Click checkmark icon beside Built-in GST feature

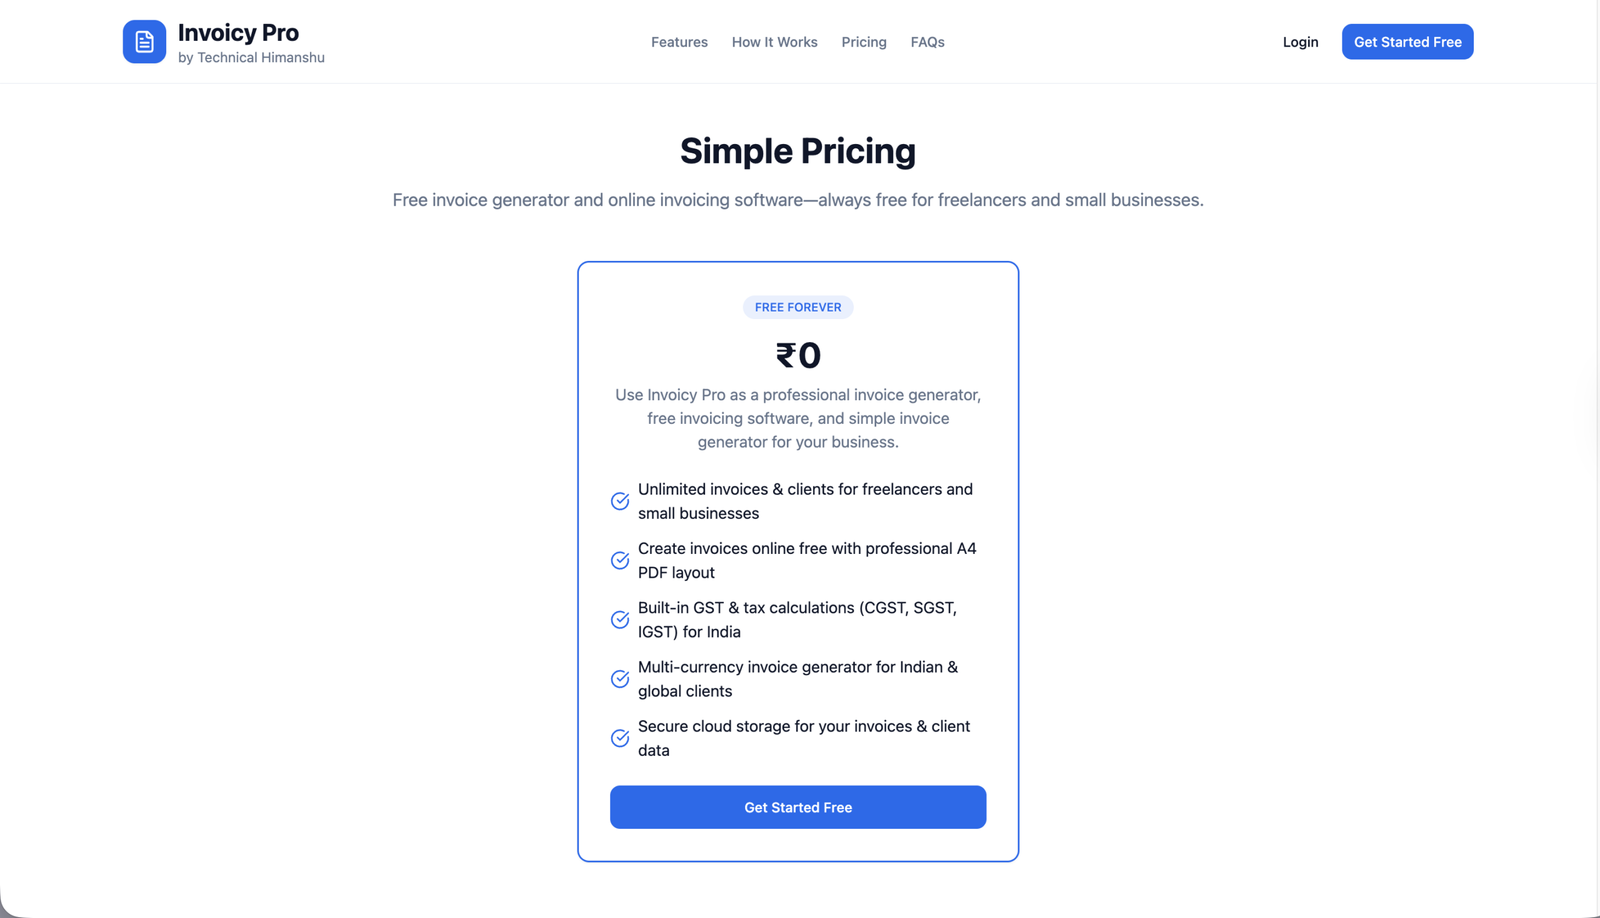[620, 620]
